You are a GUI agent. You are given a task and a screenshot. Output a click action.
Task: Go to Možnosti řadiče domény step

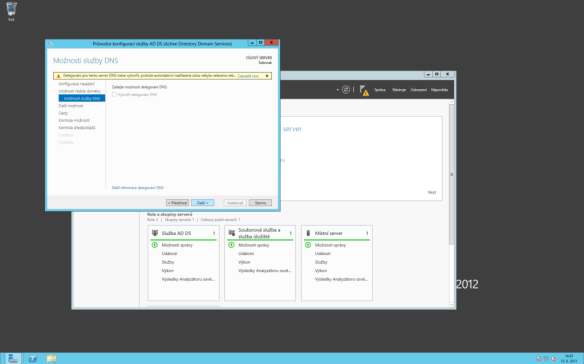[79, 91]
